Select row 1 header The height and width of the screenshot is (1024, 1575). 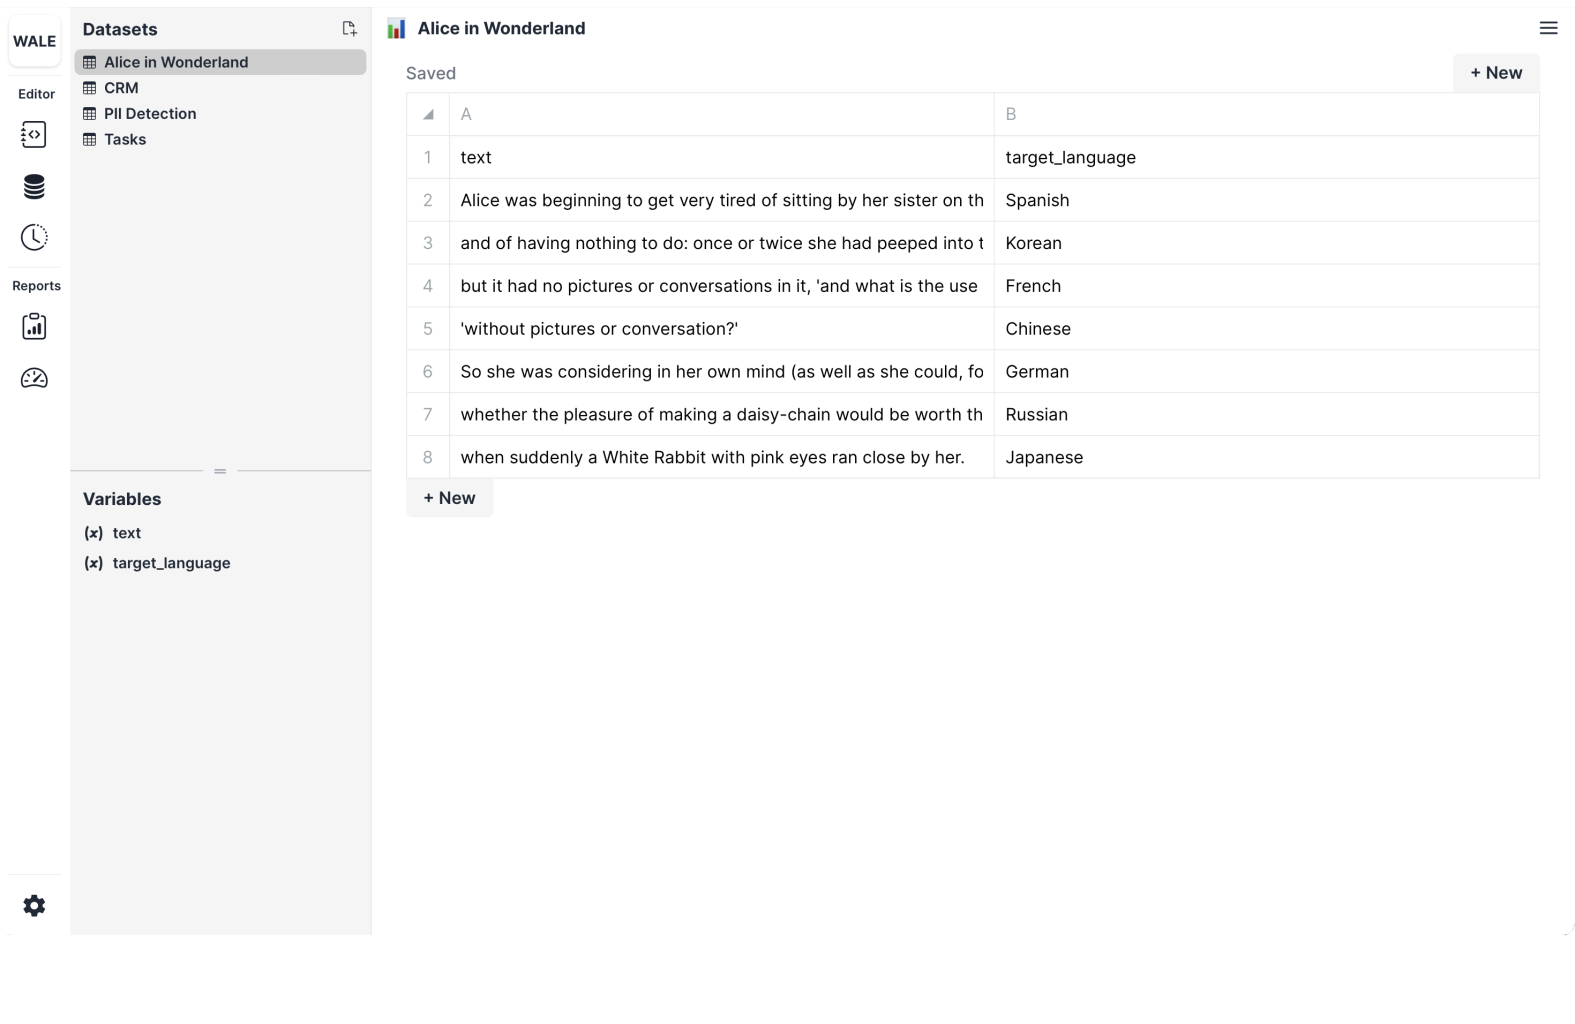coord(428,157)
